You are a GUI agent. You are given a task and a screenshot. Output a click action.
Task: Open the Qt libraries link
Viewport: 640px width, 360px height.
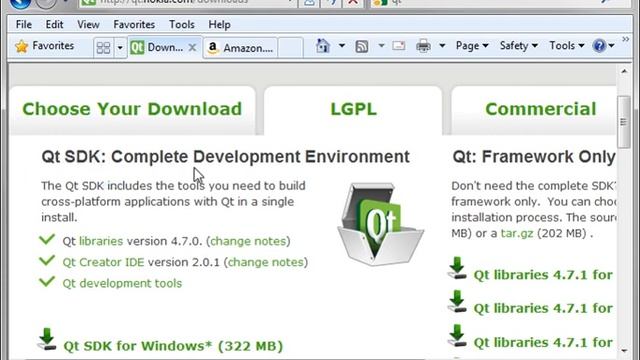point(101,241)
